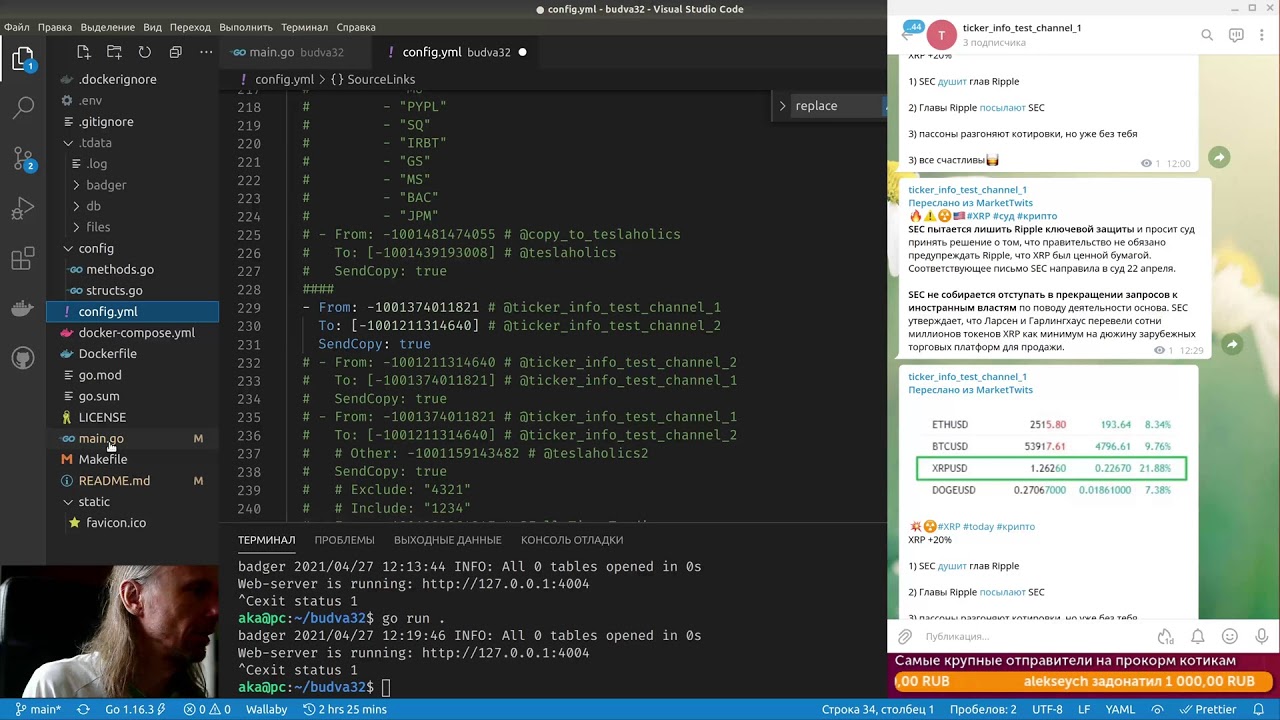The height and width of the screenshot is (720, 1280).
Task: Open the Run and Debug view
Action: [22, 209]
